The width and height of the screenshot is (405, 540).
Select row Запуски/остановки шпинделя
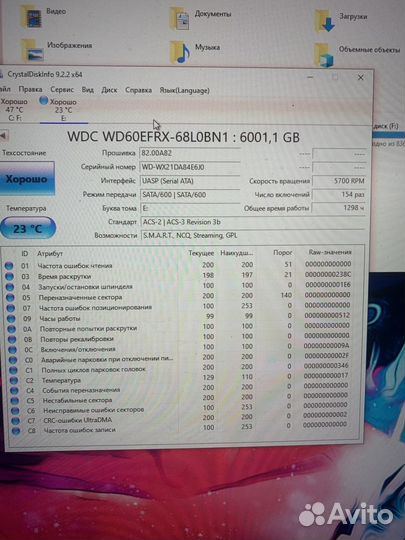pyautogui.click(x=178, y=286)
